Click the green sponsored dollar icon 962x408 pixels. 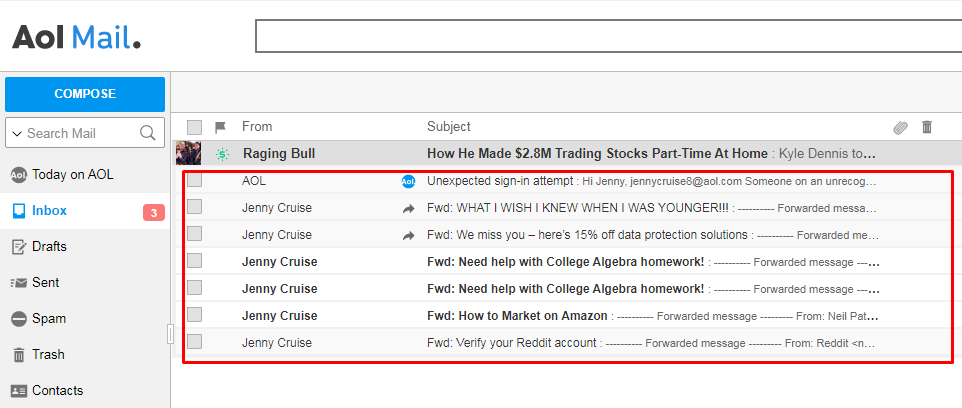222,154
